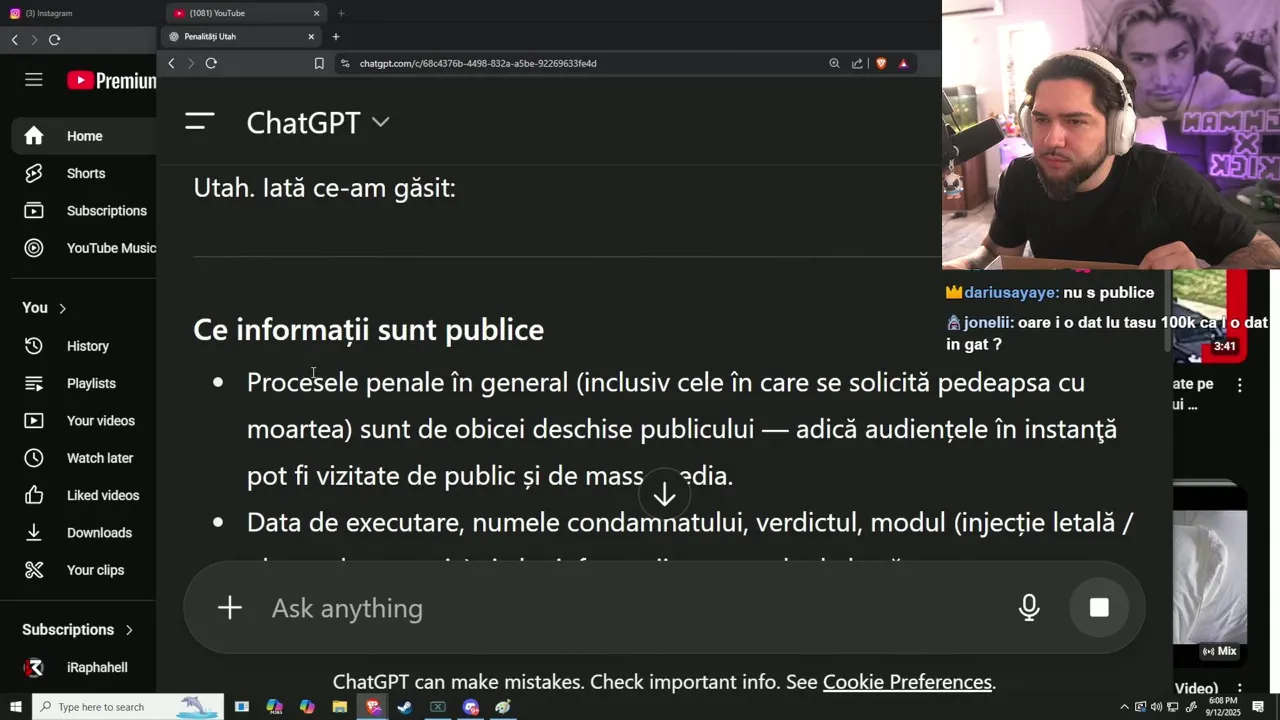Open Playlists in the YouTube sidebar
This screenshot has height=720, width=1280.
tap(84, 383)
